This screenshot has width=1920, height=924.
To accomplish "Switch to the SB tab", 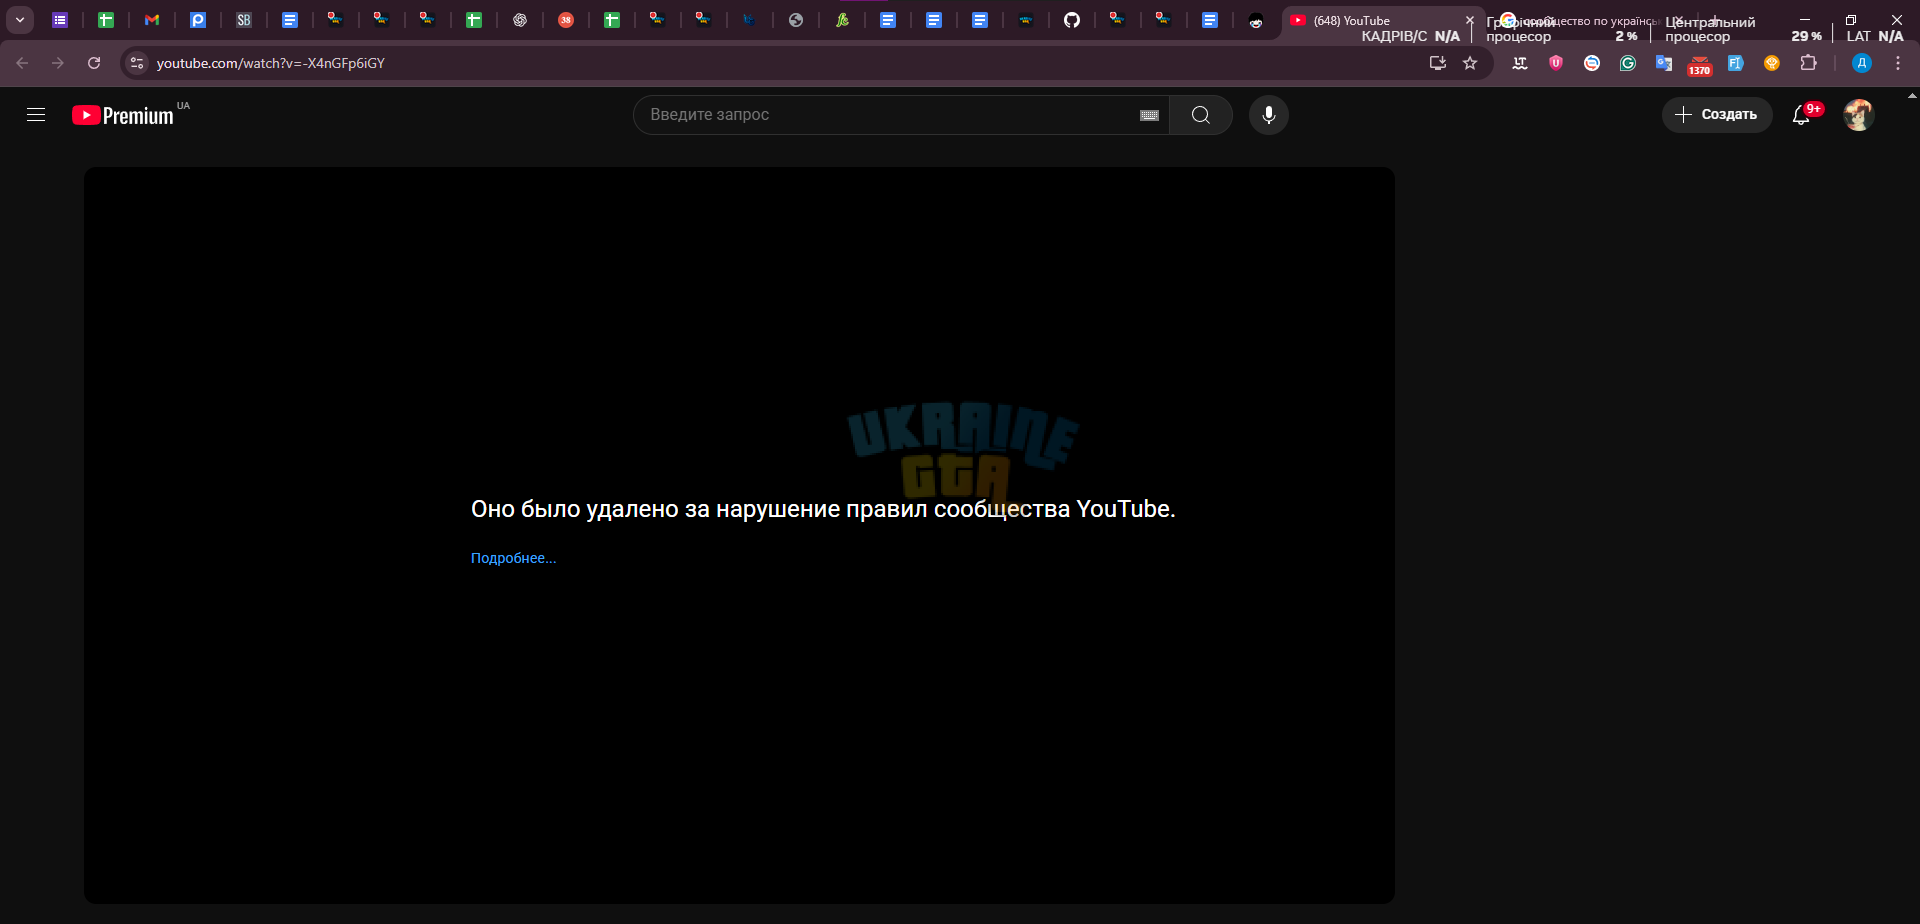I will (244, 20).
